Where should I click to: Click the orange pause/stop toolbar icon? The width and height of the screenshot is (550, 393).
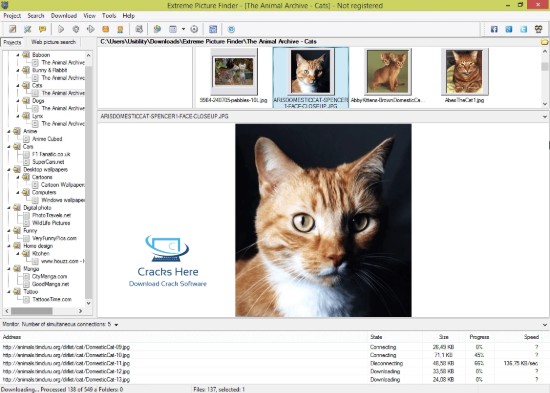[x=106, y=29]
